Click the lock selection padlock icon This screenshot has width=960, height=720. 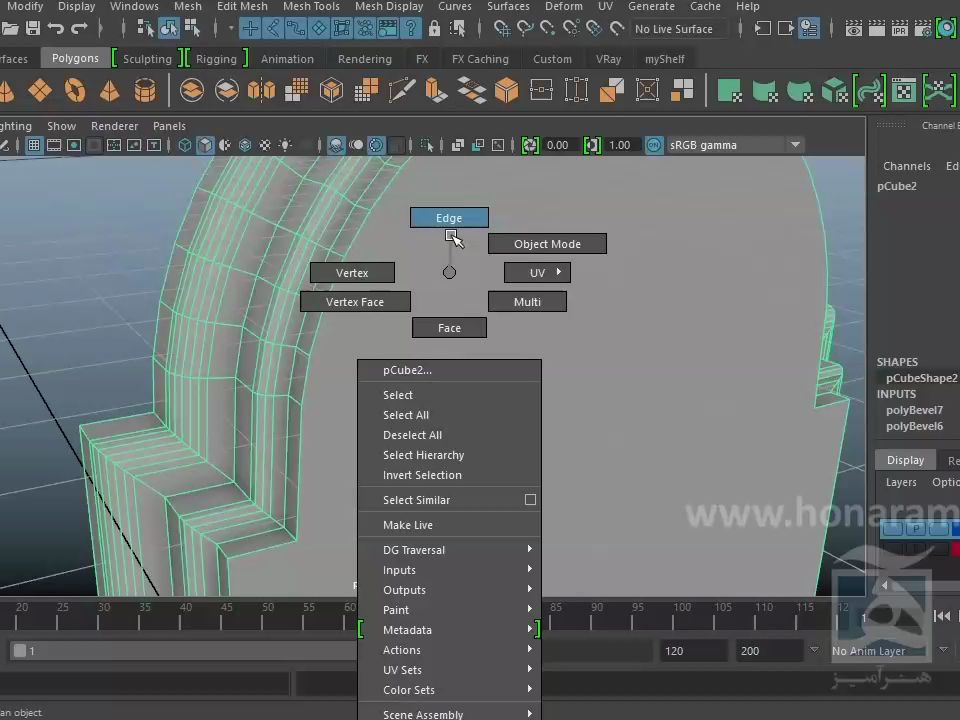tap(434, 28)
